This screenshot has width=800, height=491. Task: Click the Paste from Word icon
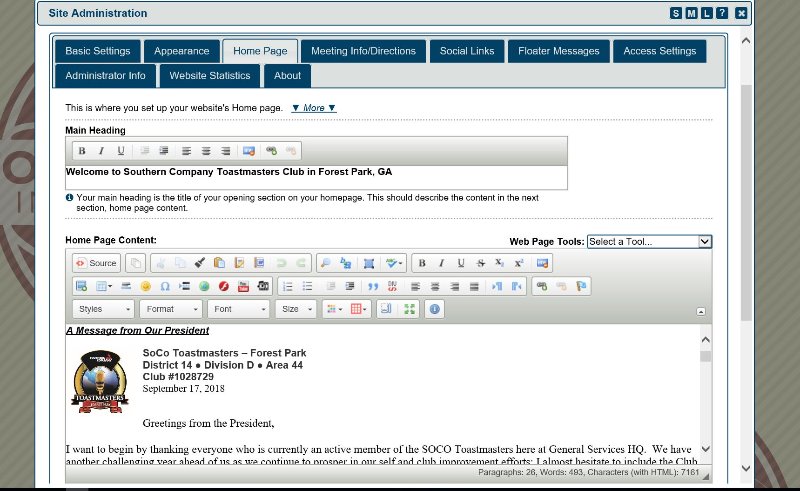[259, 263]
